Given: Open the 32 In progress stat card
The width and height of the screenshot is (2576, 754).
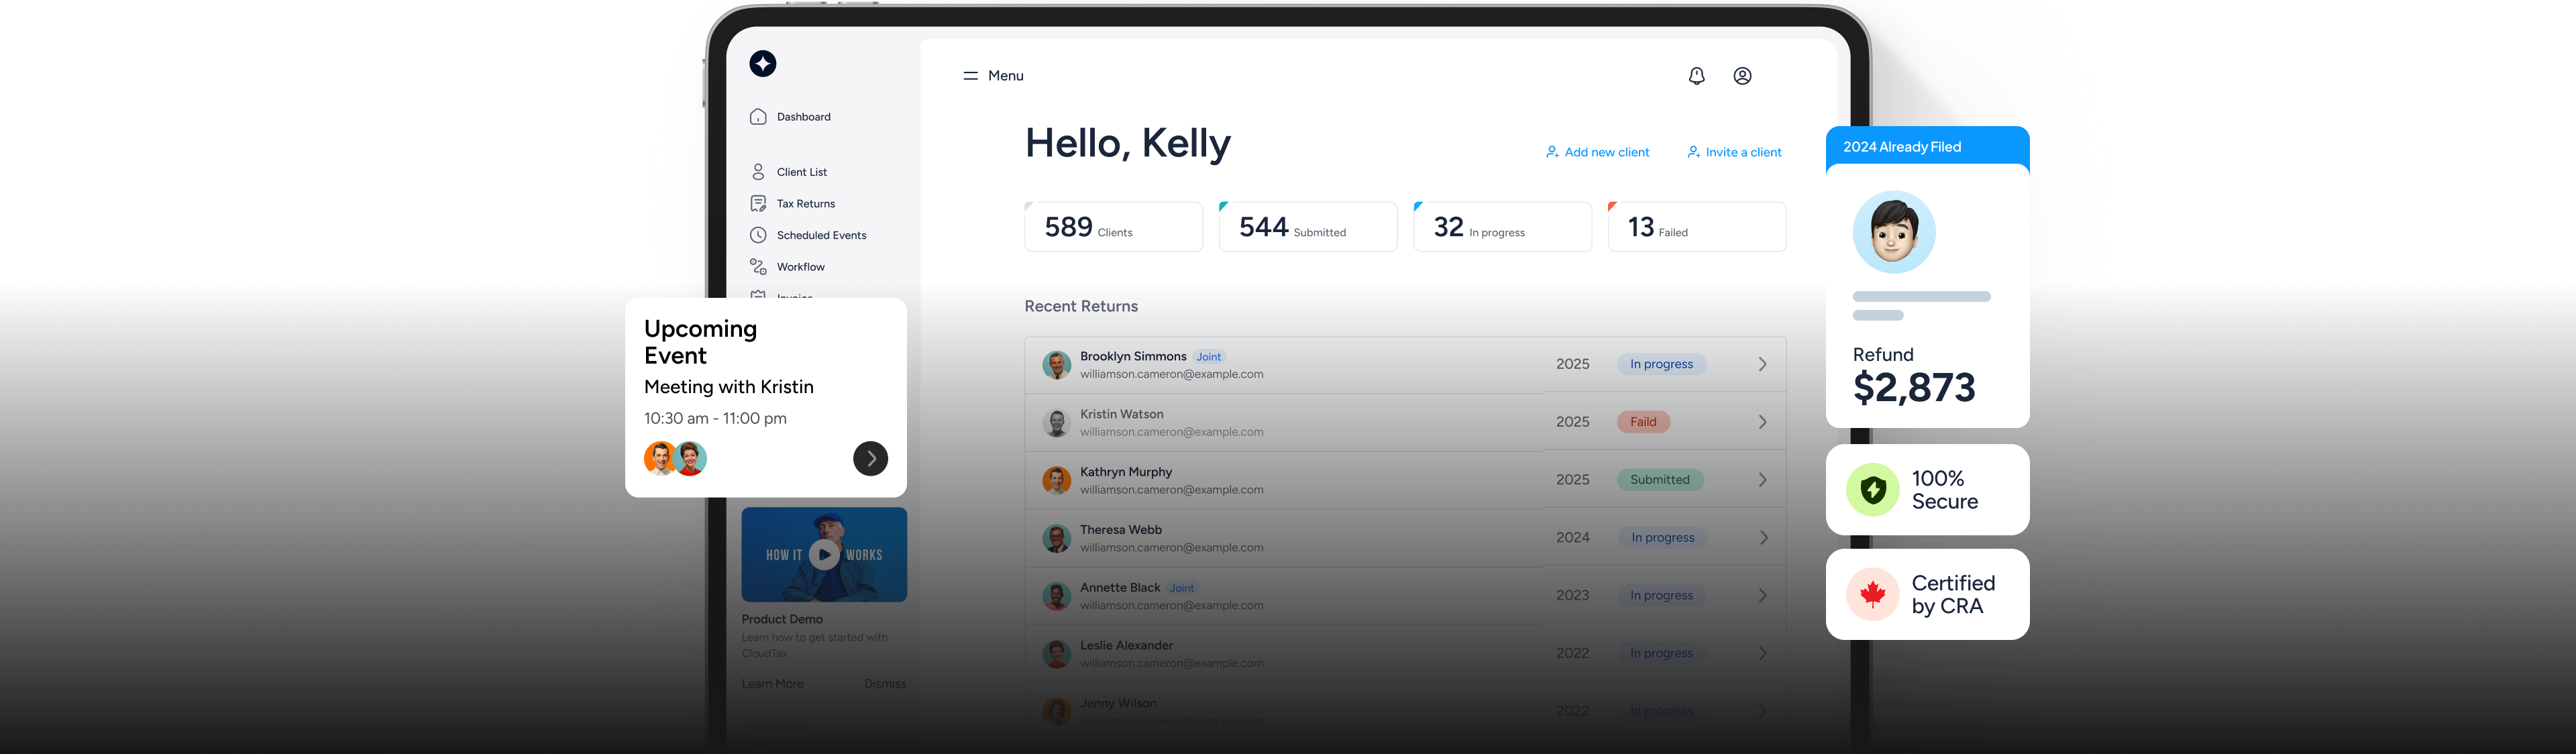Looking at the screenshot, I should click(x=1502, y=227).
